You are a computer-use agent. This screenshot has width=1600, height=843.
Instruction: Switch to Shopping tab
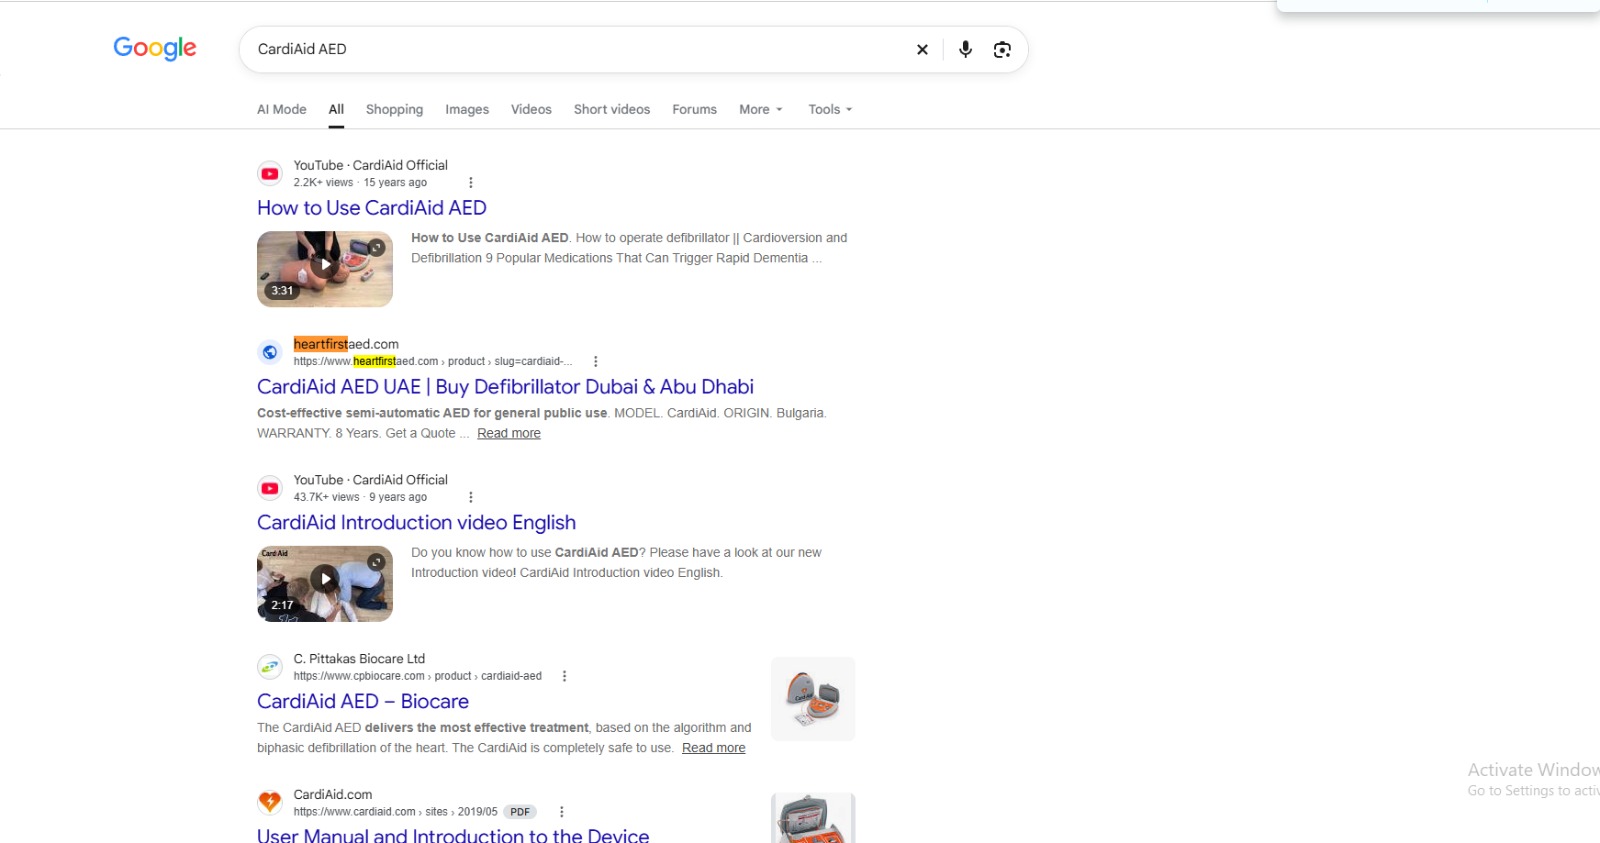394,109
